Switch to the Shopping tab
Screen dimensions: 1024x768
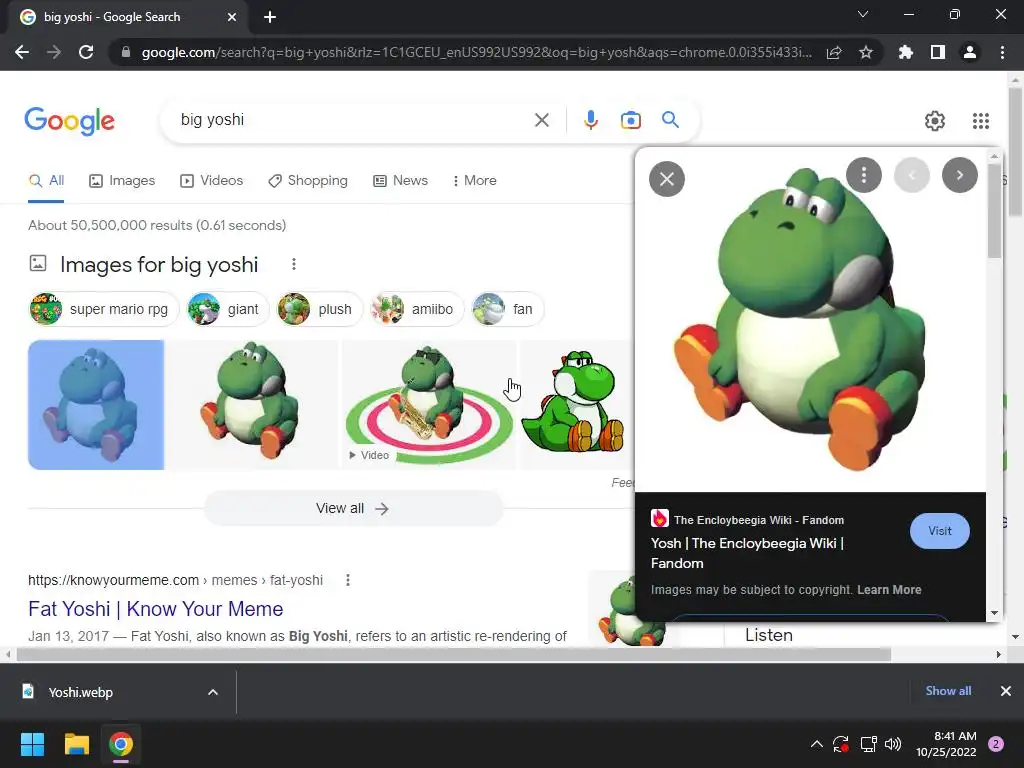[x=308, y=181]
